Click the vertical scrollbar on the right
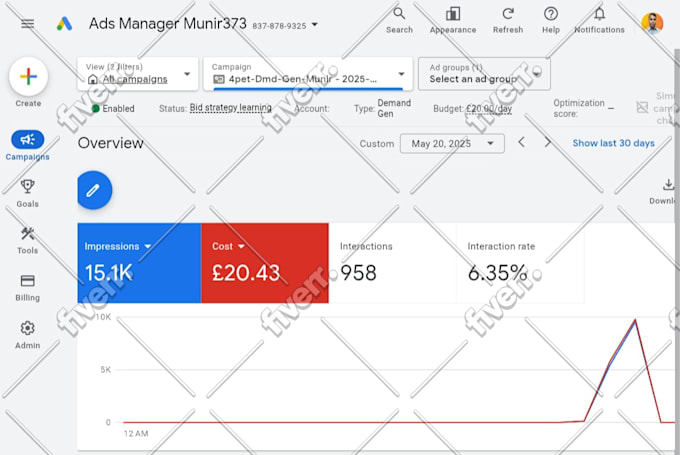This screenshot has width=680, height=455. coord(677,252)
